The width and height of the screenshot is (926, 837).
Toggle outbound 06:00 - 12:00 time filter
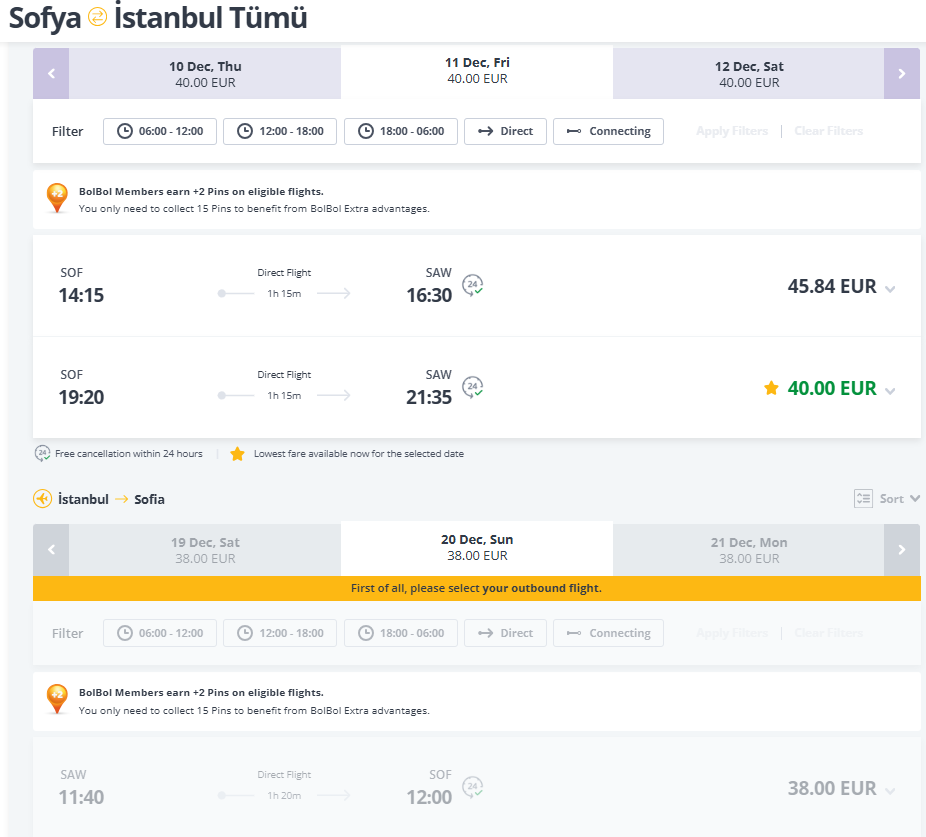[x=160, y=131]
